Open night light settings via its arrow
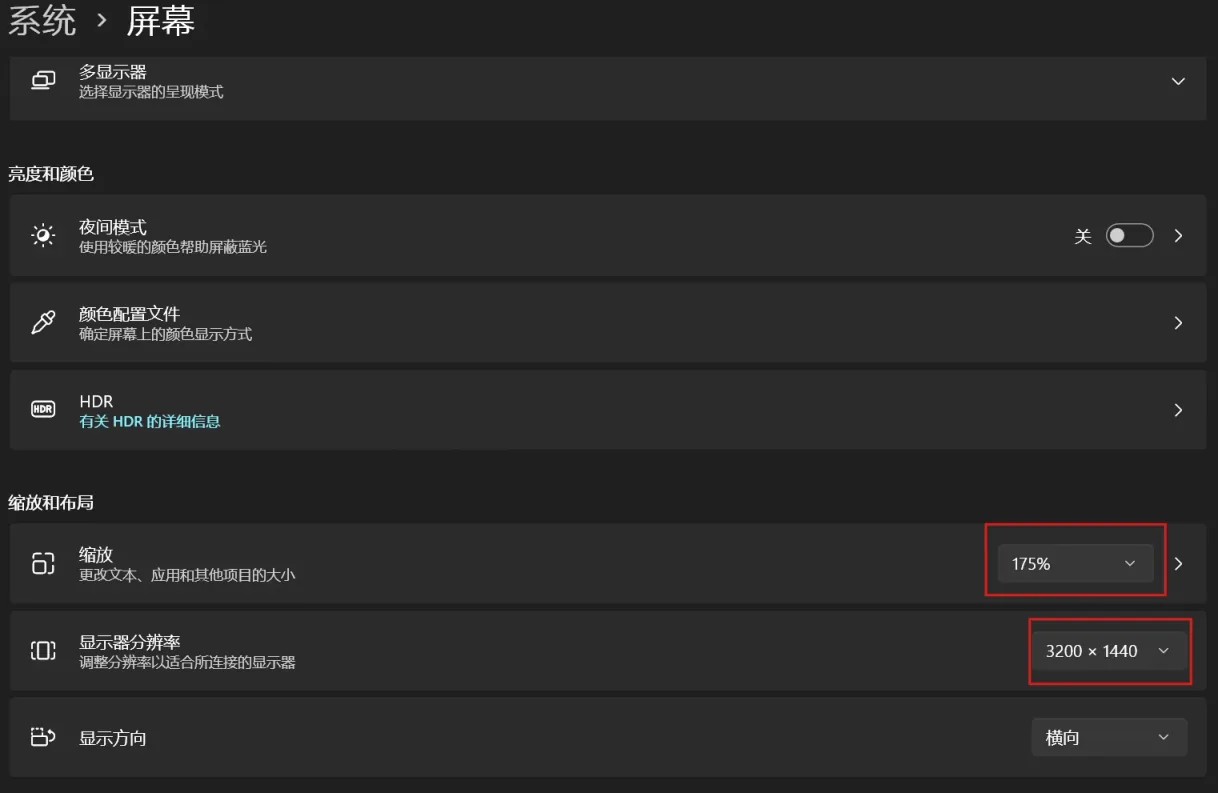The width and height of the screenshot is (1218, 793). (x=1178, y=236)
